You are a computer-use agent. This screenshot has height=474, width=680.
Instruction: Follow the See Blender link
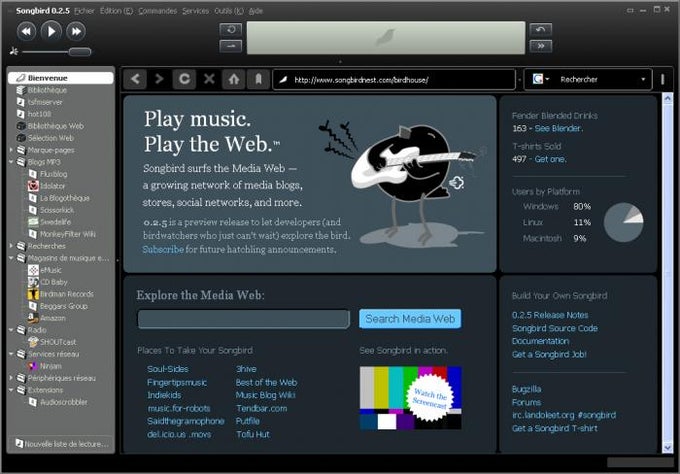coord(558,128)
